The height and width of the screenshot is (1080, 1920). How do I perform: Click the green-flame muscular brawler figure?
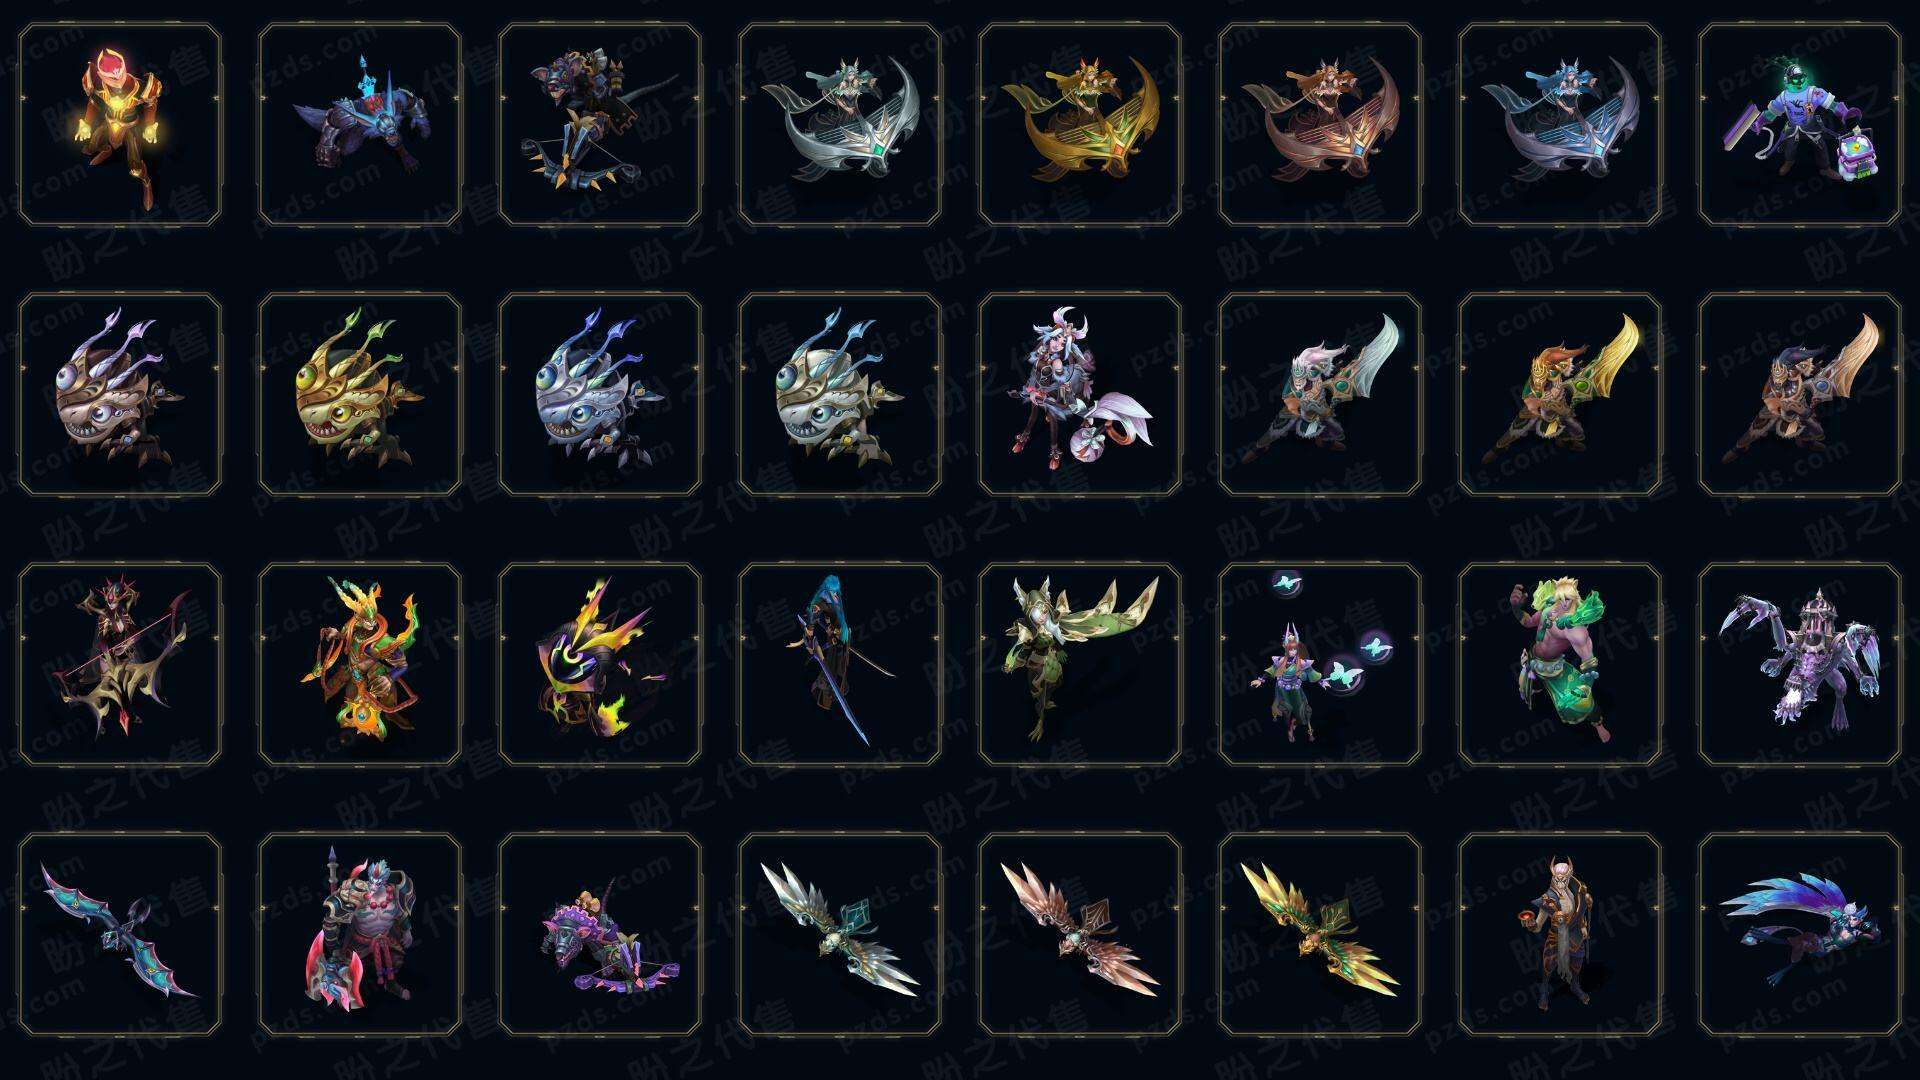[x=1560, y=664]
